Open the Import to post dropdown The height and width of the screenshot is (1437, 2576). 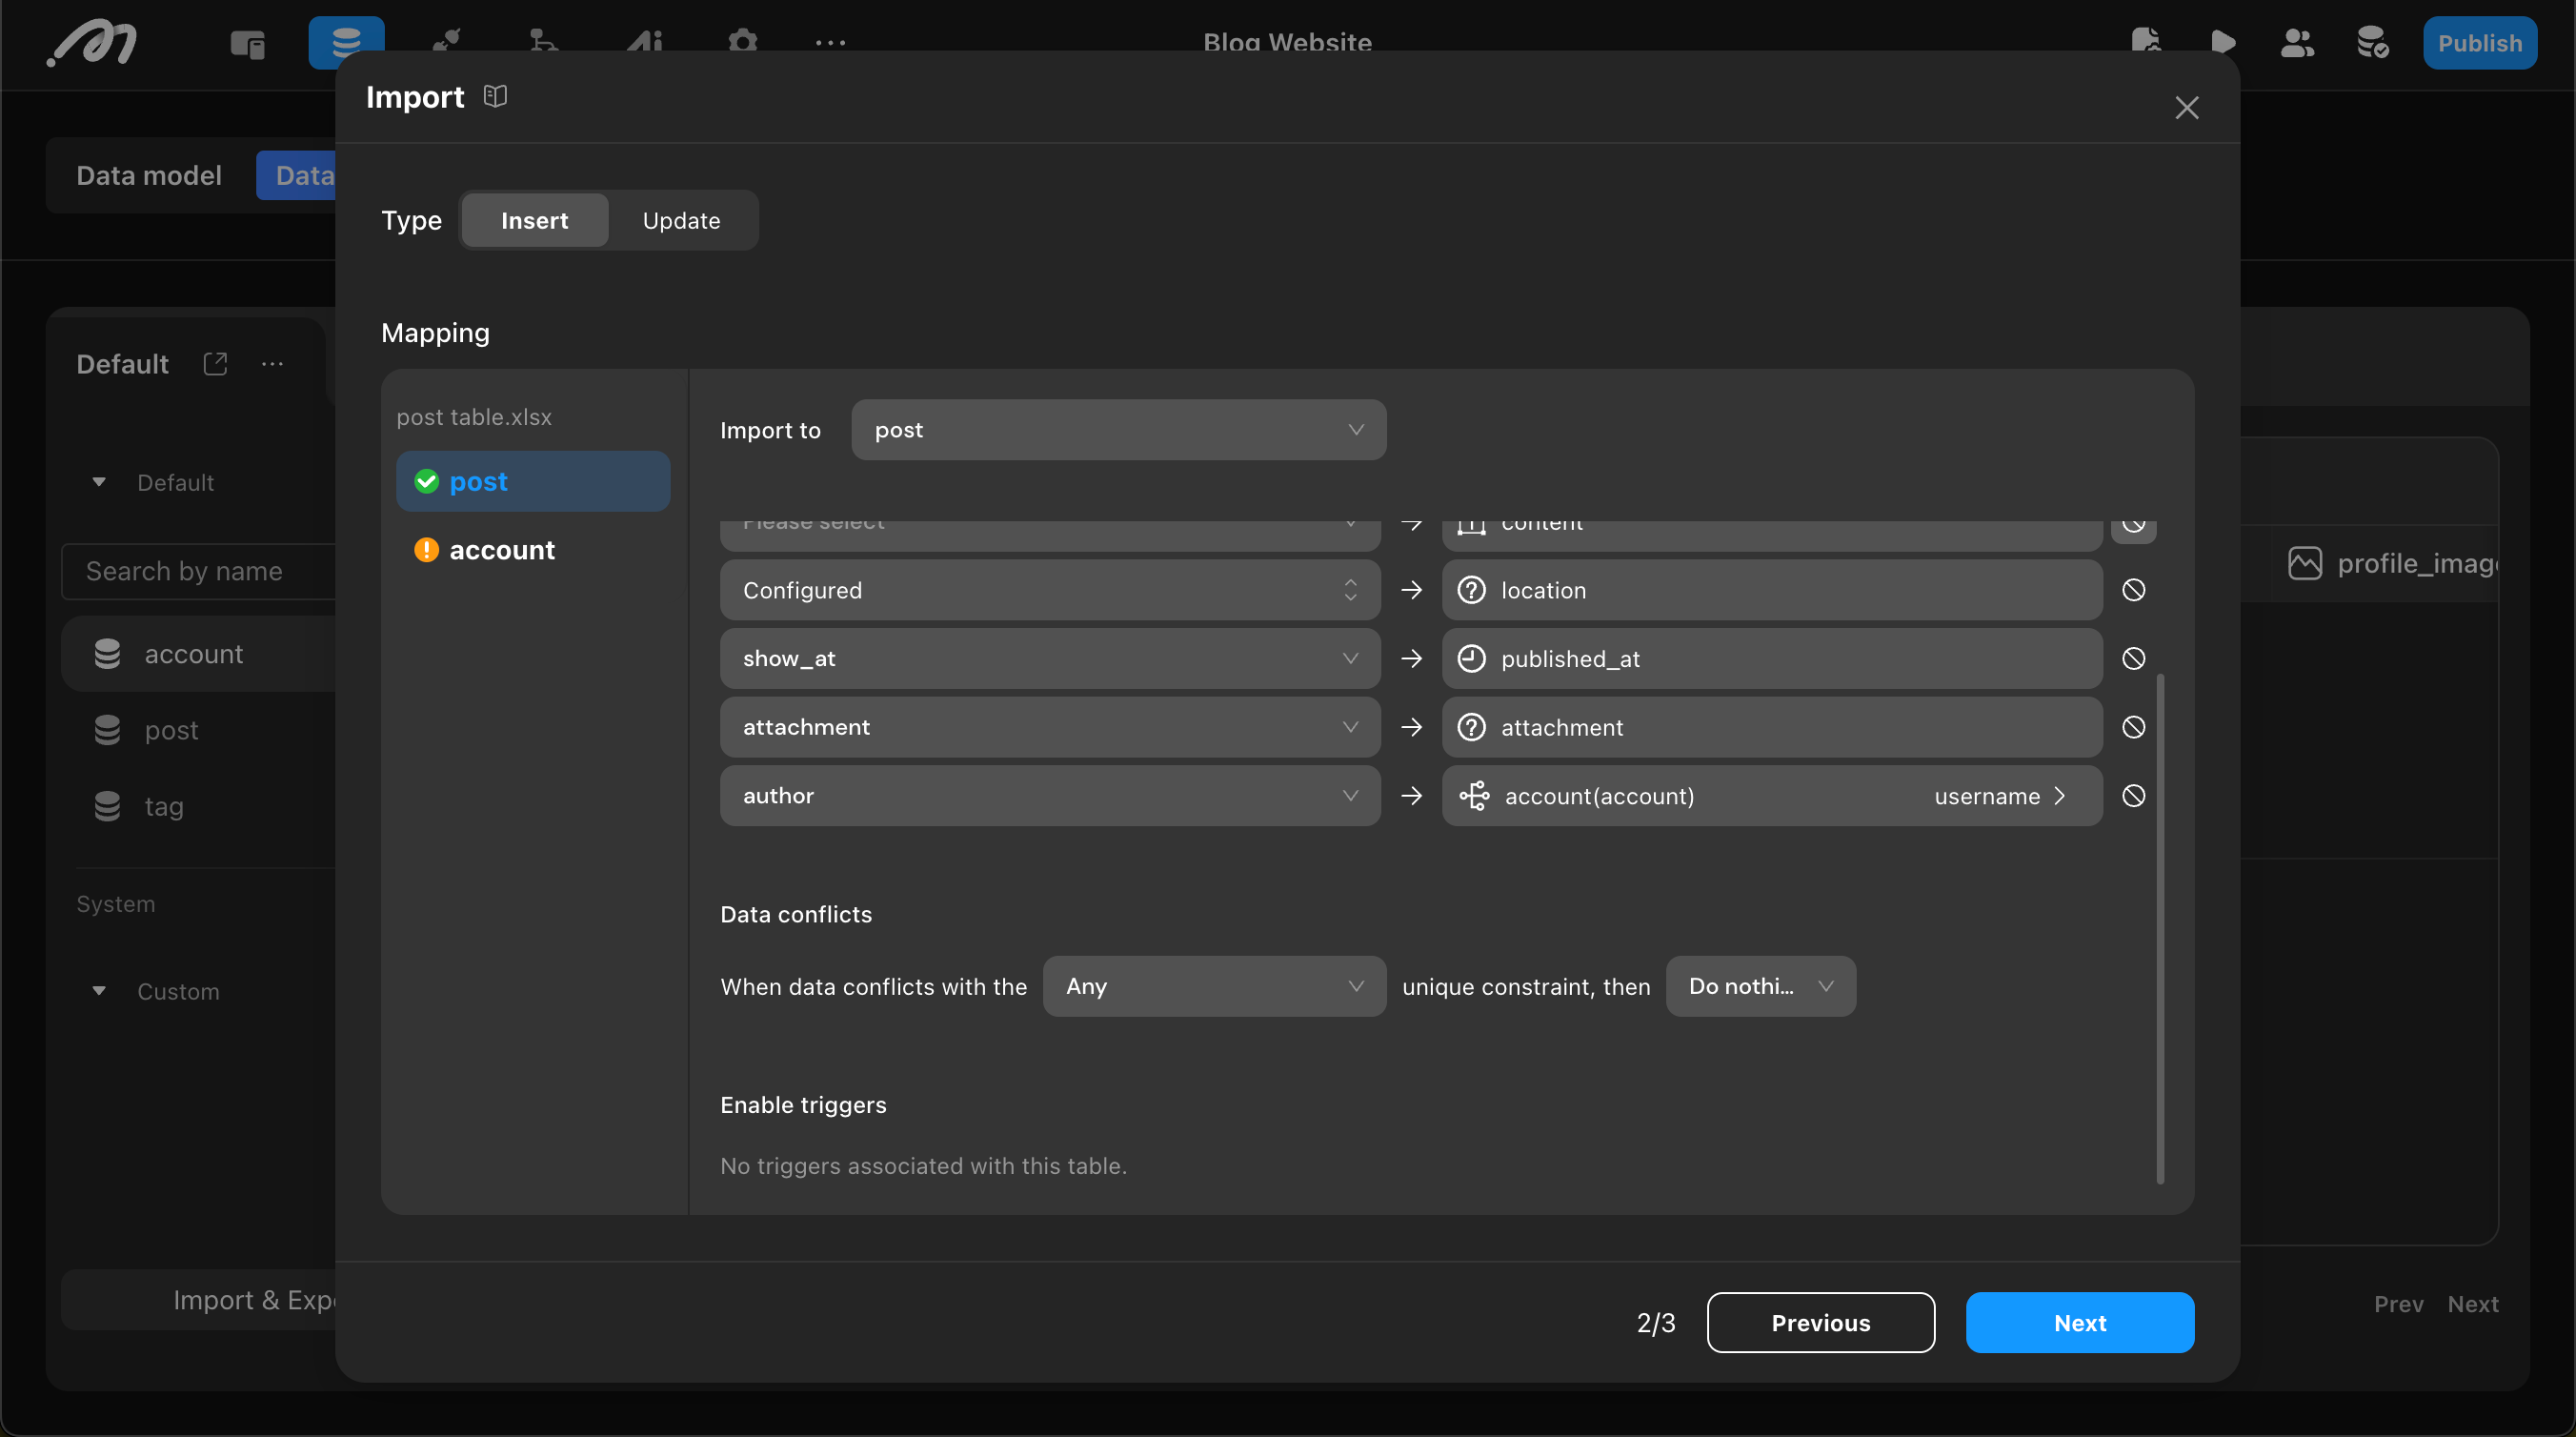coord(1118,430)
